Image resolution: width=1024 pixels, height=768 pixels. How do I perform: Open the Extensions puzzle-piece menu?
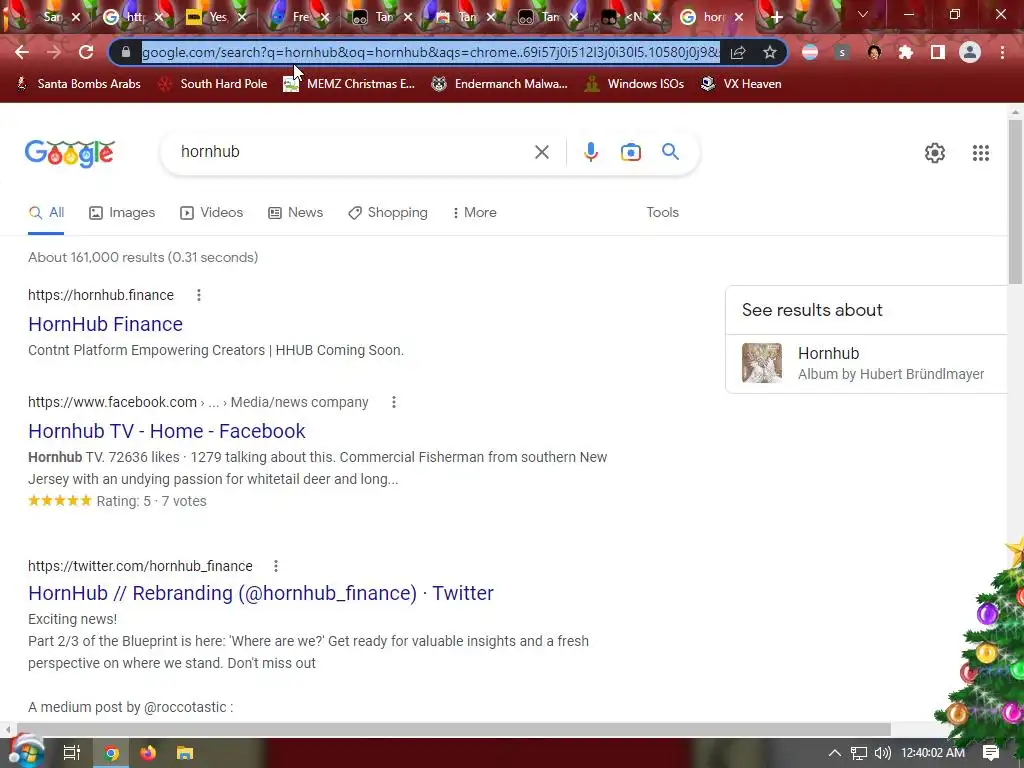[906, 52]
